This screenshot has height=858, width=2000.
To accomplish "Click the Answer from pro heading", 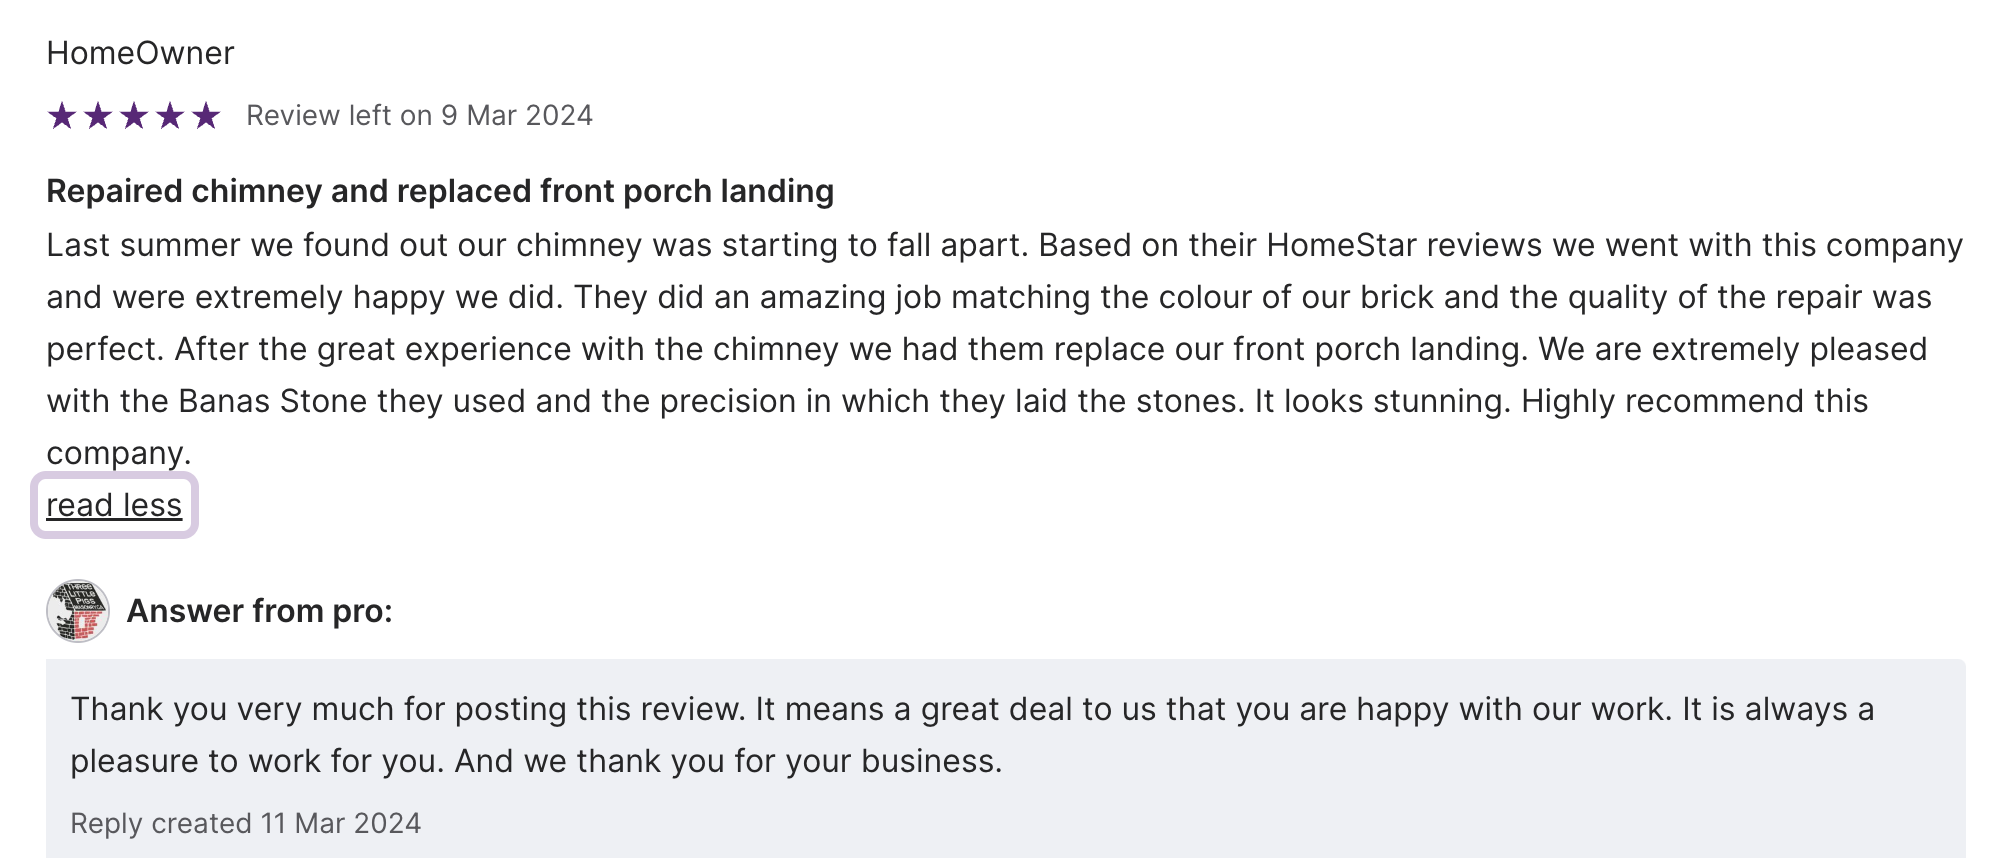I will click(x=260, y=611).
